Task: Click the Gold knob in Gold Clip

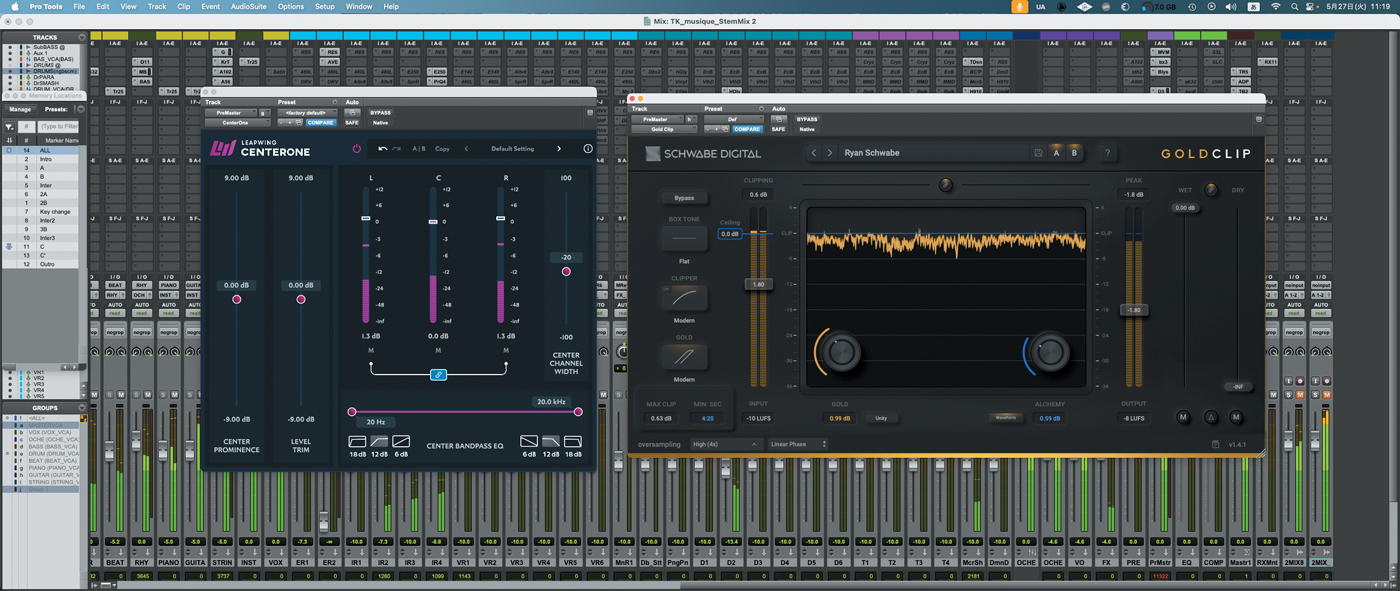Action: (842, 351)
